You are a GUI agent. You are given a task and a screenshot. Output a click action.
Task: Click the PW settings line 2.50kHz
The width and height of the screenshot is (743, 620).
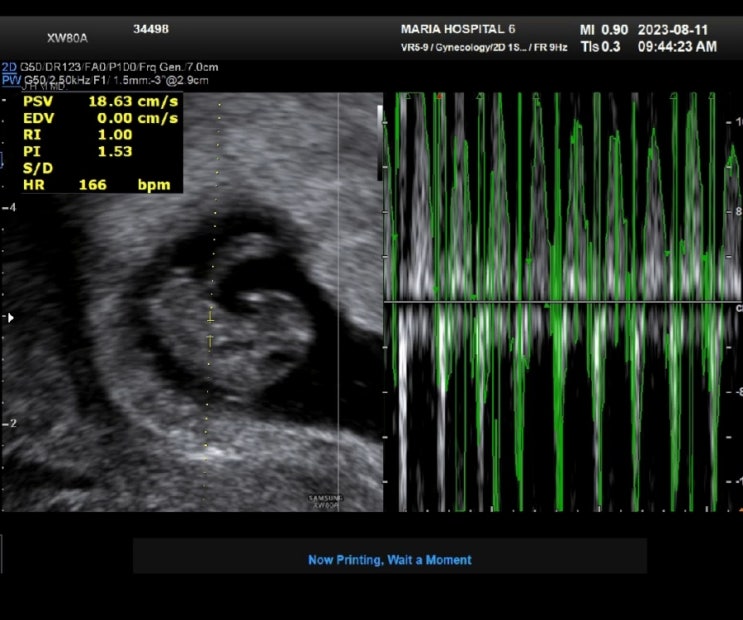tap(116, 80)
